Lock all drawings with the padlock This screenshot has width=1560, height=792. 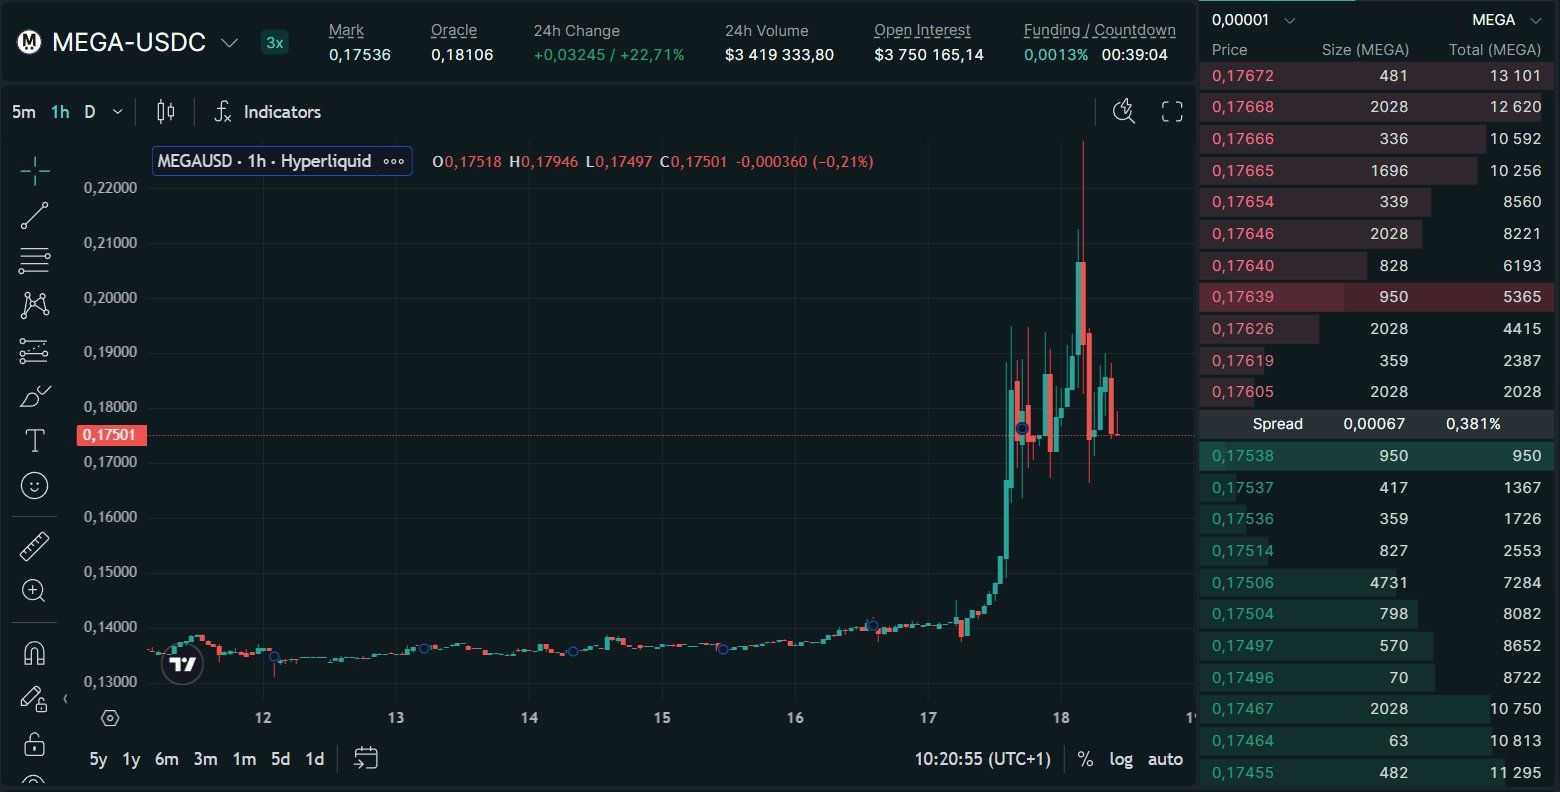coord(35,744)
